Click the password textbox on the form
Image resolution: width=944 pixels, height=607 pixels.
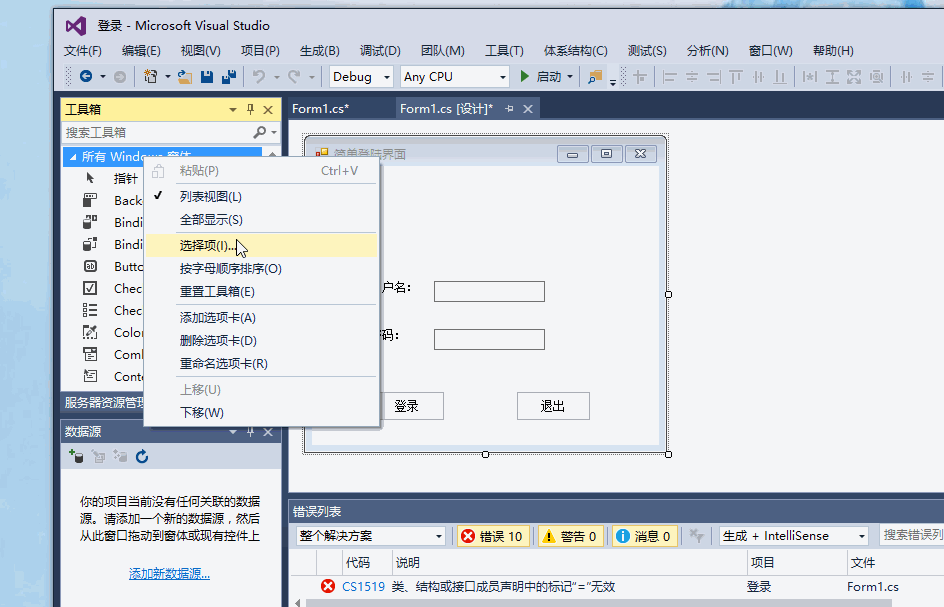pos(489,340)
